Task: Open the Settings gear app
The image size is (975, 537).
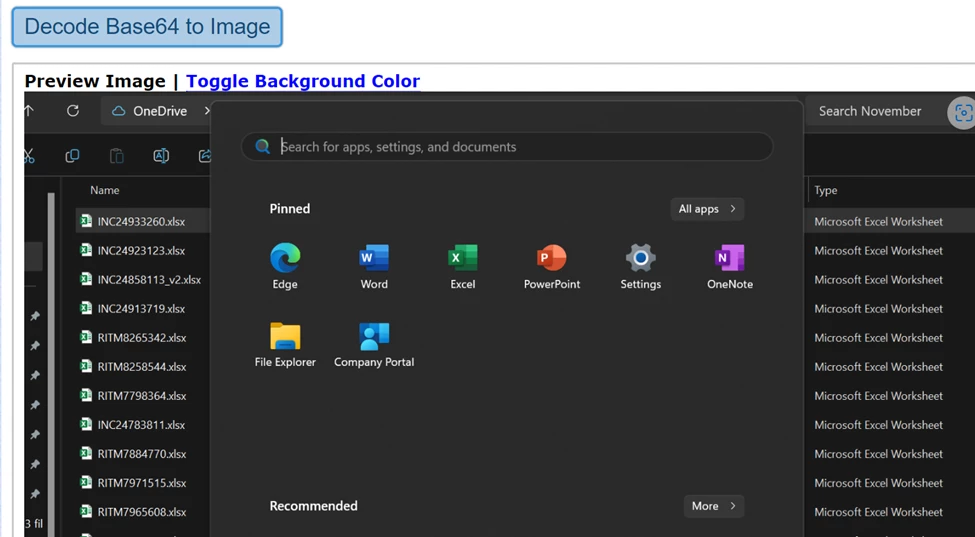Action: (x=640, y=266)
